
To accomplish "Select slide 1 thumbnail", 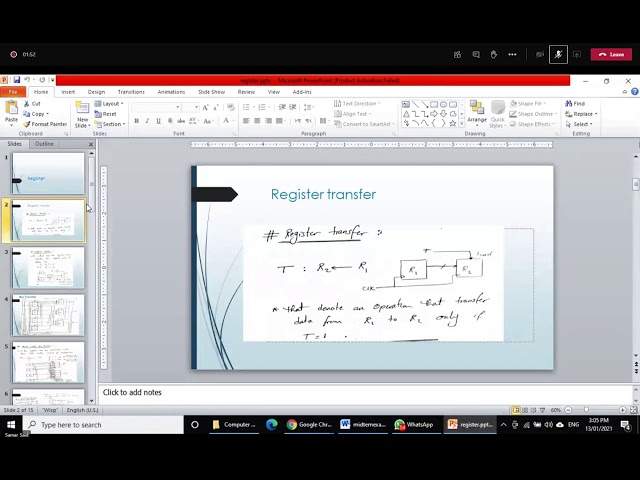I will pos(48,173).
